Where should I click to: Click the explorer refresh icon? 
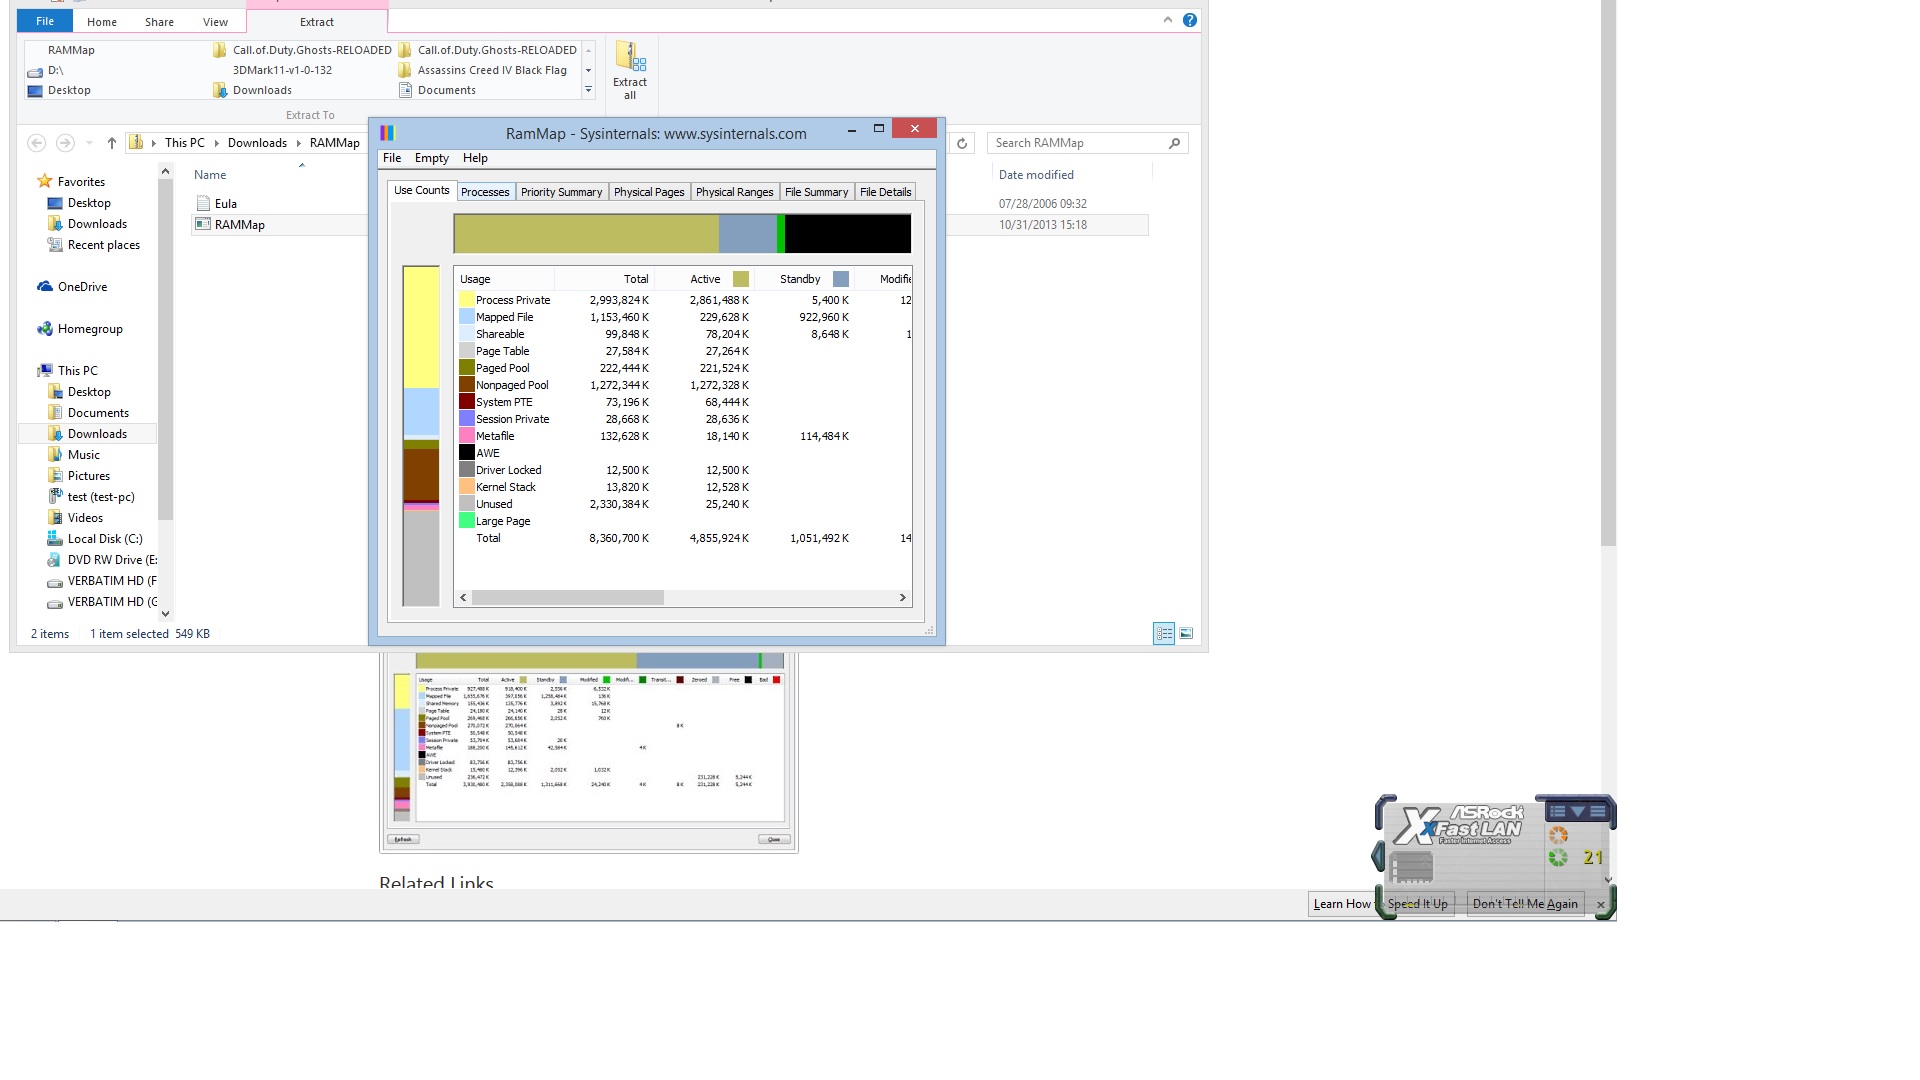(x=962, y=143)
